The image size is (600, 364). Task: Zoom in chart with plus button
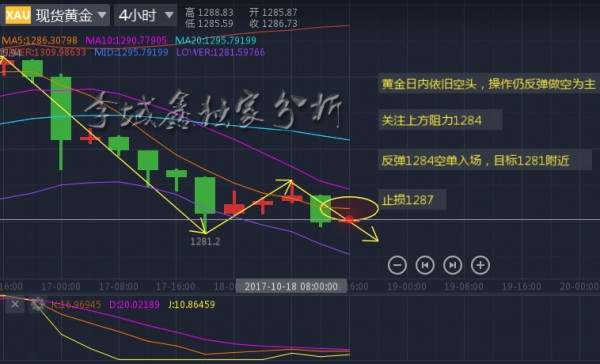pos(480,265)
